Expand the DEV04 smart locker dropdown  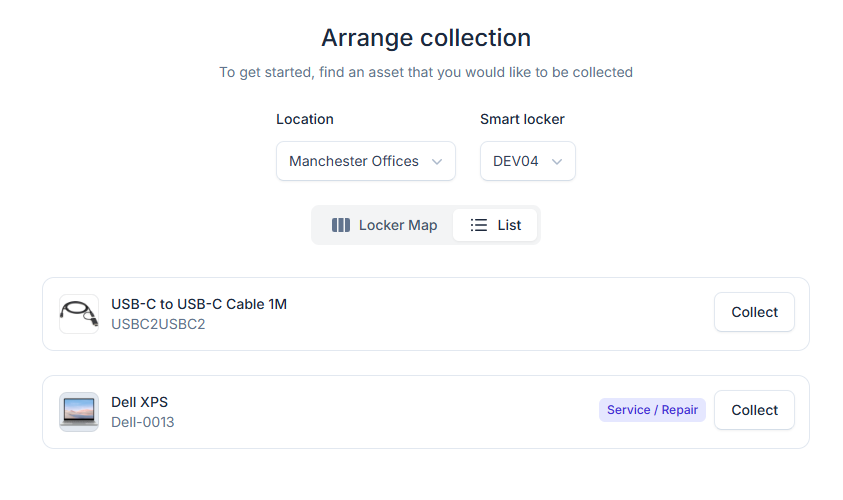pyautogui.click(x=527, y=161)
